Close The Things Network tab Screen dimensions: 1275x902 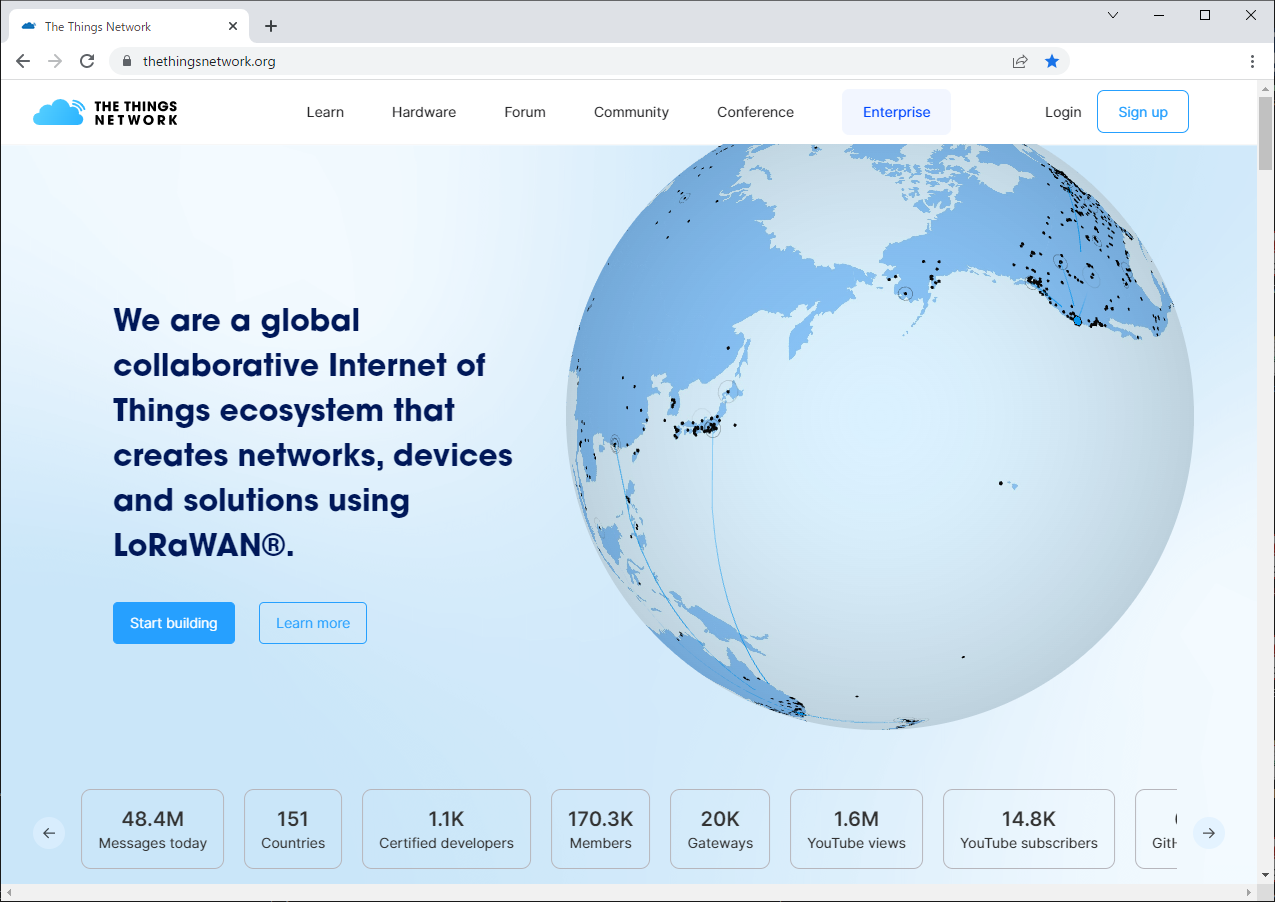233,26
